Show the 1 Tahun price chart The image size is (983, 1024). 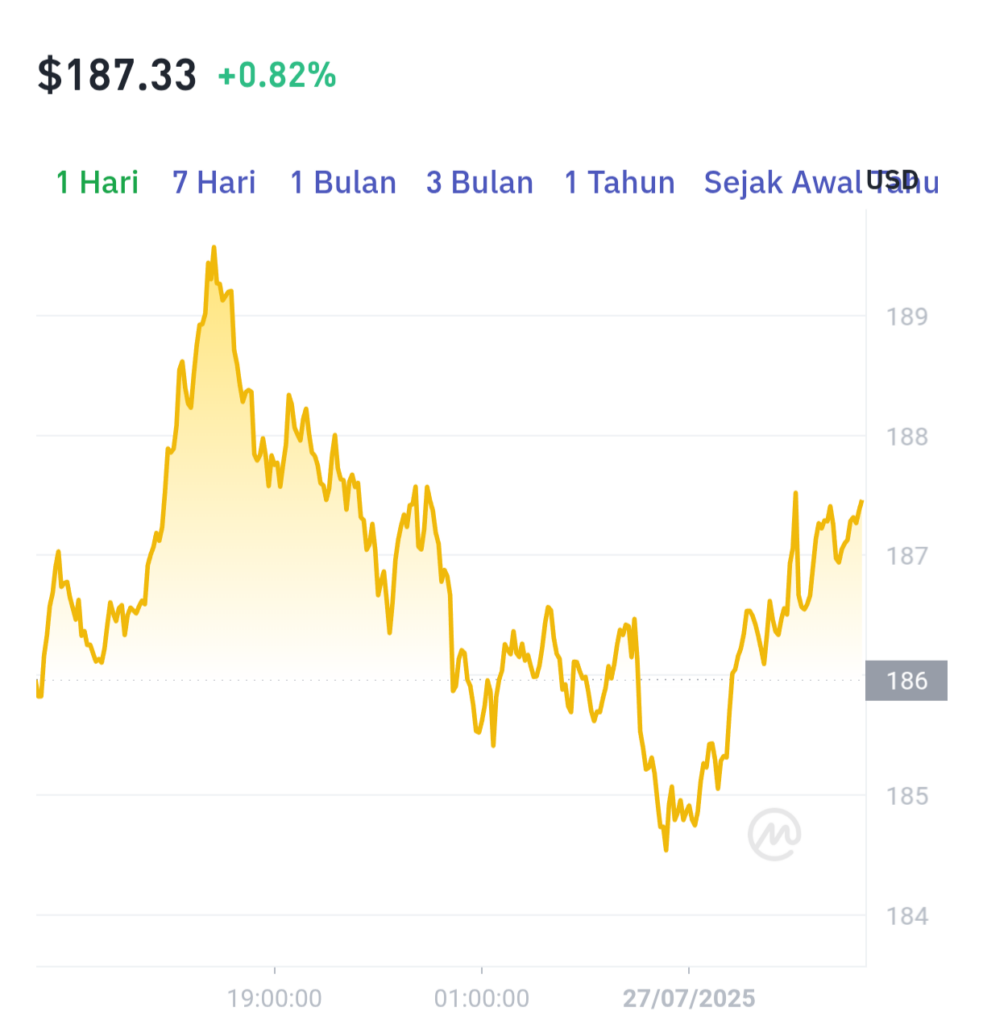[x=619, y=182]
